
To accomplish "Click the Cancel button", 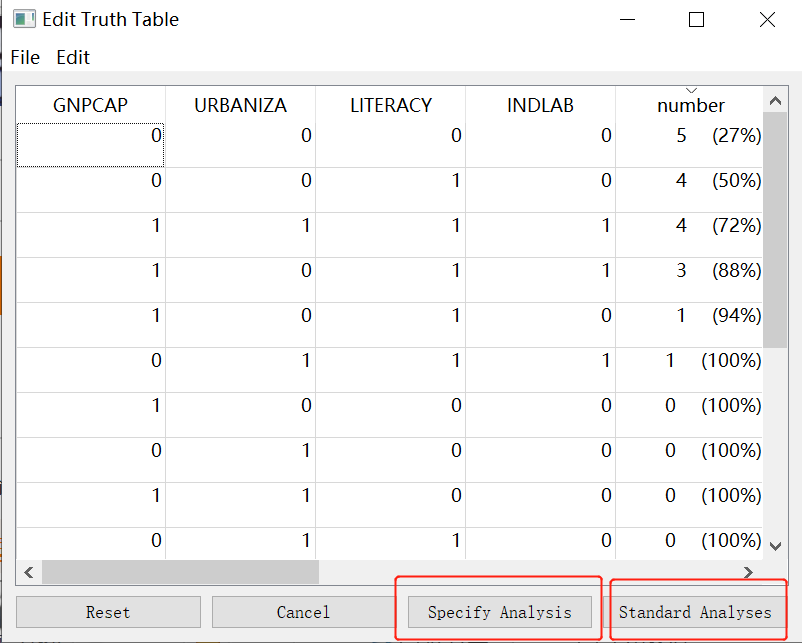I will pos(303,612).
